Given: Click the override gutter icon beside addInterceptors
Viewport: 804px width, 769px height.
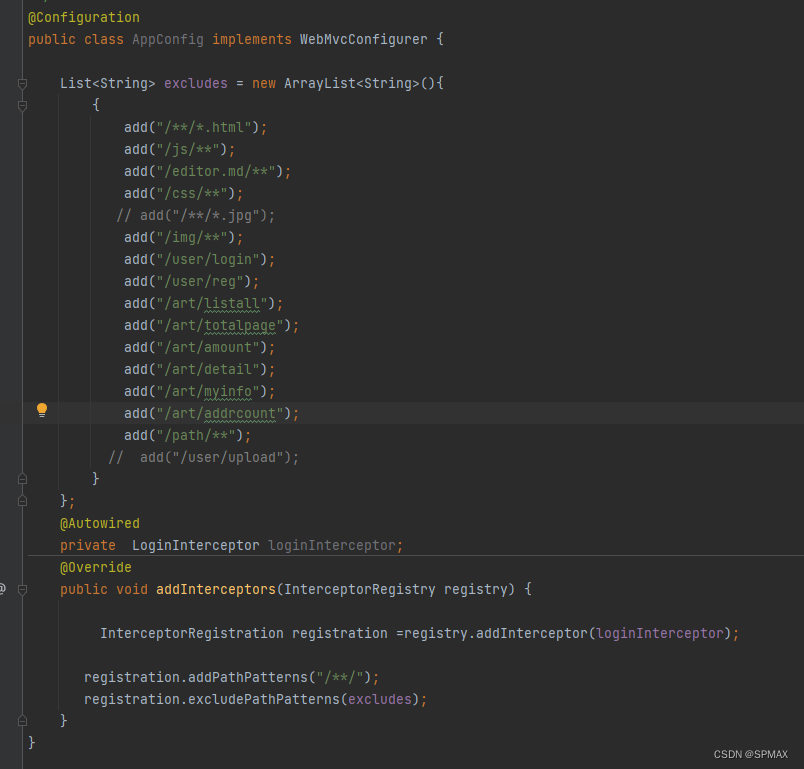Looking at the screenshot, I should pyautogui.click(x=2, y=589).
